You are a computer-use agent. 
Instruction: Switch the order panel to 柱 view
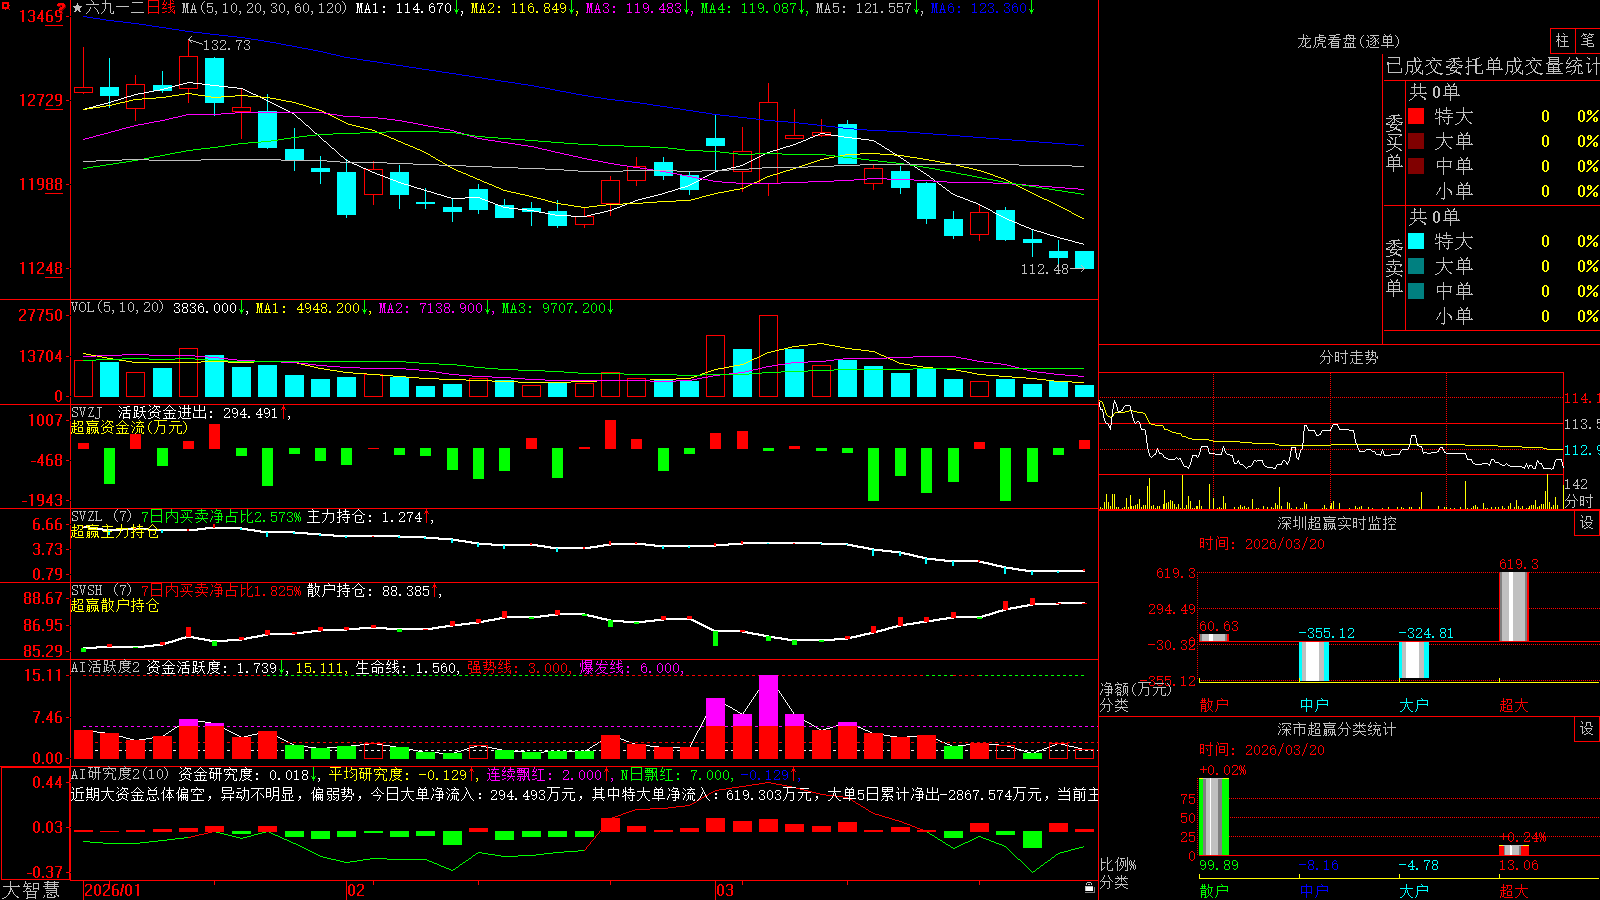click(1562, 40)
